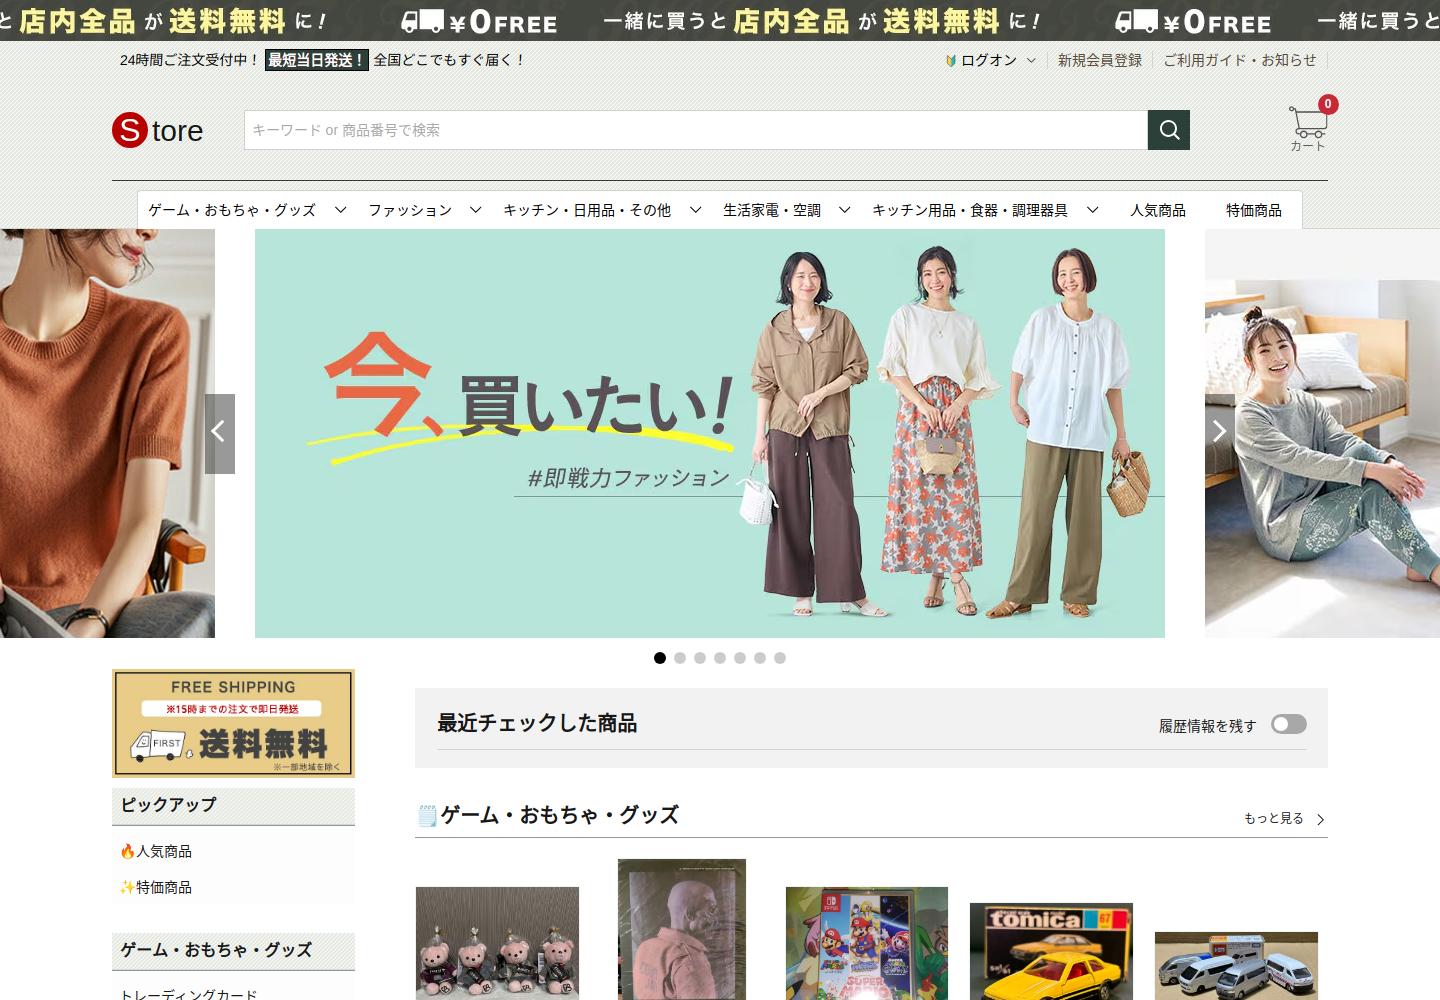The width and height of the screenshot is (1440, 1000).
Task: Open the 特価商品 nav tab
Action: pyautogui.click(x=1254, y=210)
